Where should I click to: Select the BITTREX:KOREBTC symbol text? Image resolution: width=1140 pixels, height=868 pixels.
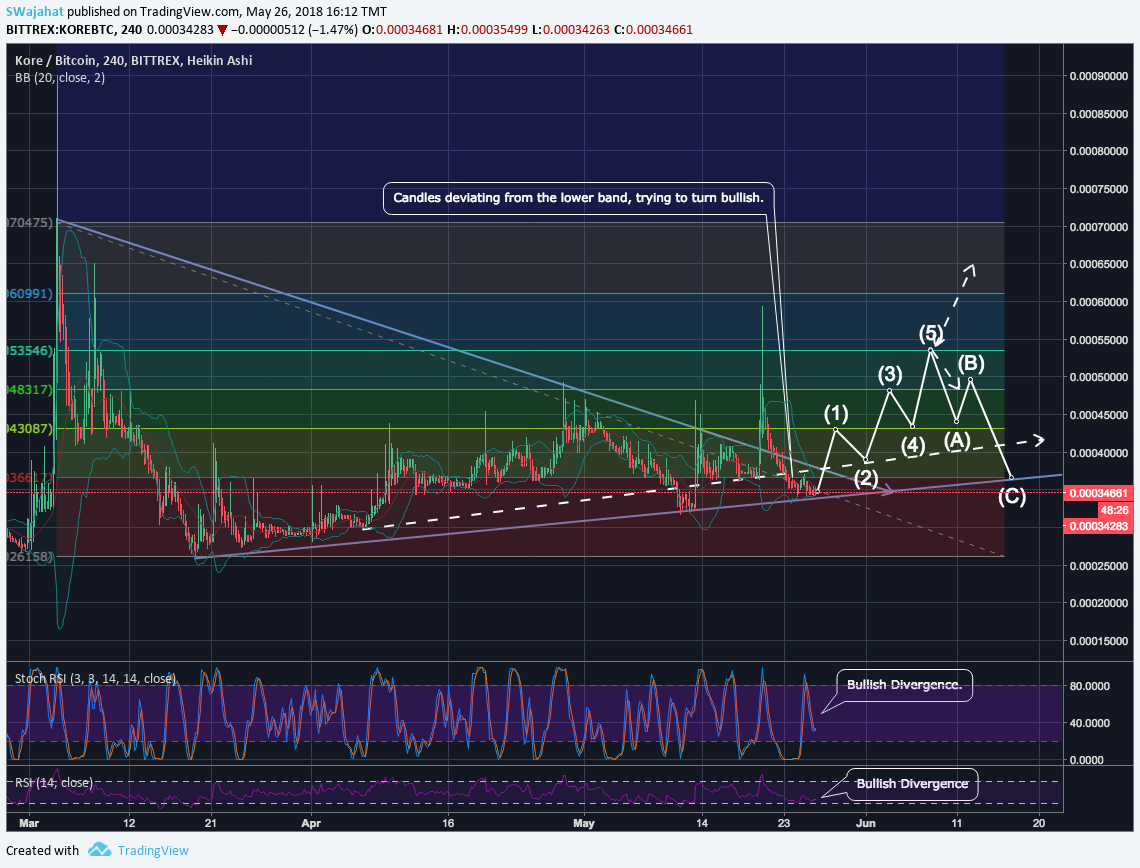click(62, 30)
